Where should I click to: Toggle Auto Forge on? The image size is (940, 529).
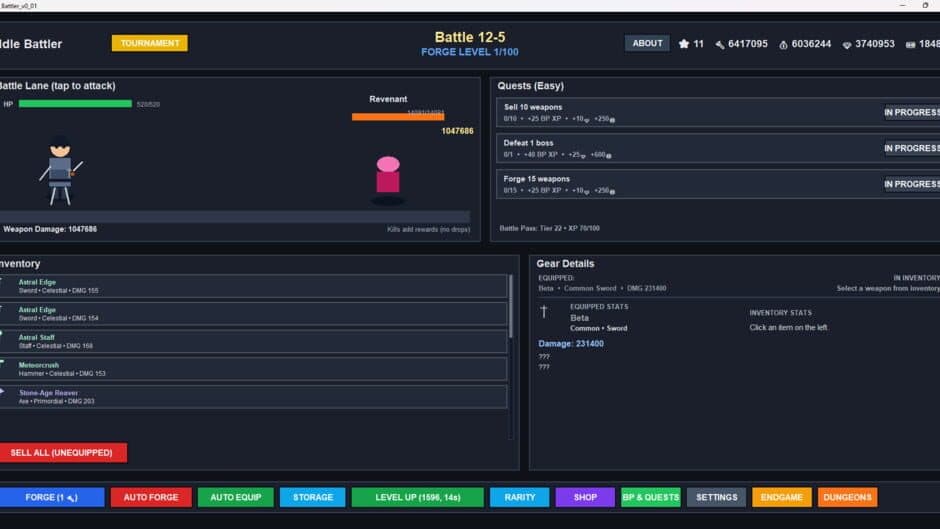coord(151,497)
